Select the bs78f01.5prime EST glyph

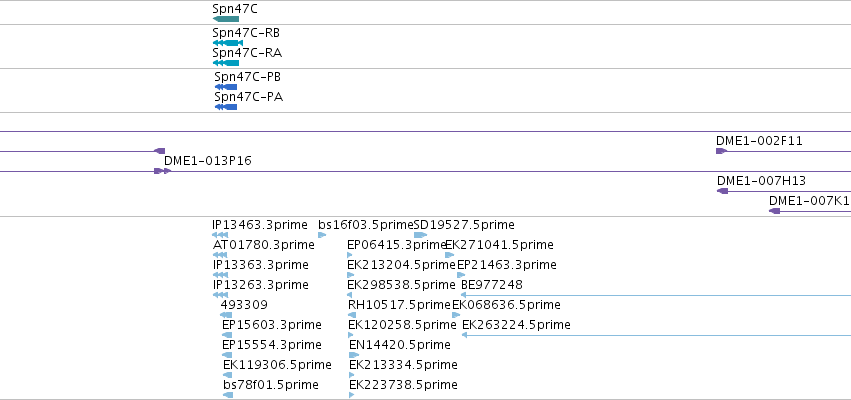[x=228, y=395]
